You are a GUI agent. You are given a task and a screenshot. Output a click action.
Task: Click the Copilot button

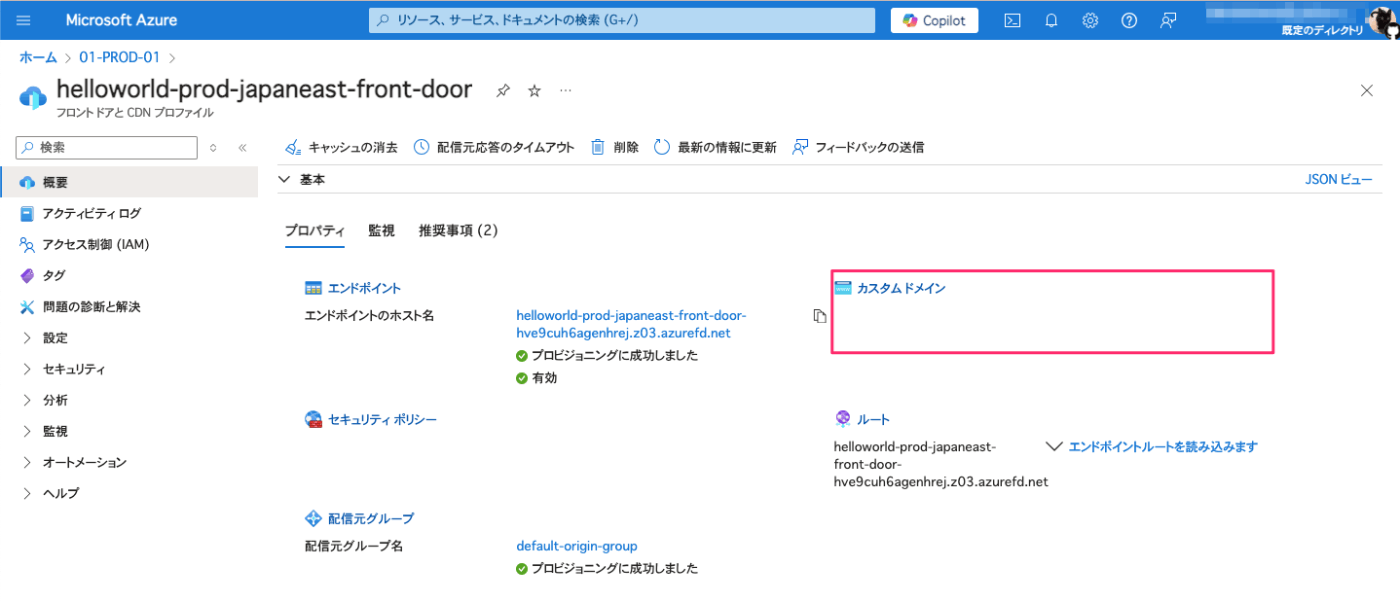pyautogui.click(x=934, y=20)
